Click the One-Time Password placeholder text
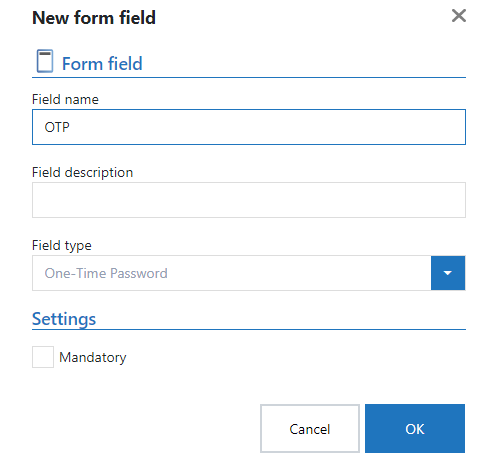 [x=106, y=273]
